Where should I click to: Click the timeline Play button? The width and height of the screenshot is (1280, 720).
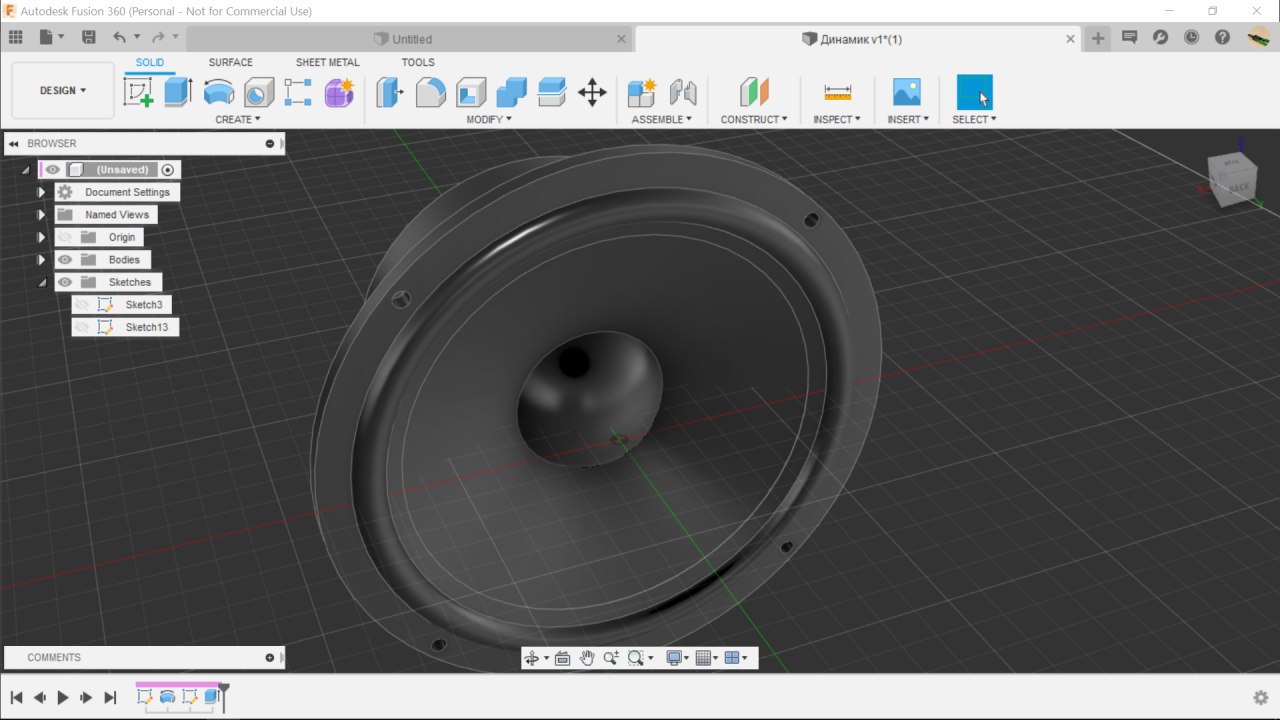point(63,698)
